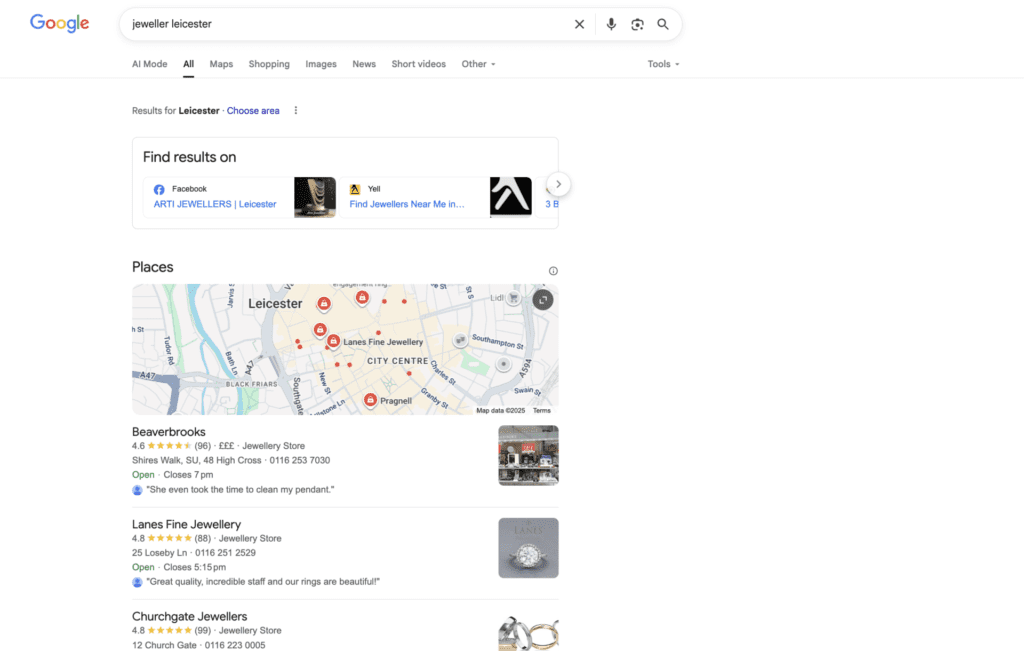The width and height of the screenshot is (1024, 651).
Task: Switch to the Shopping tab
Action: 269,64
